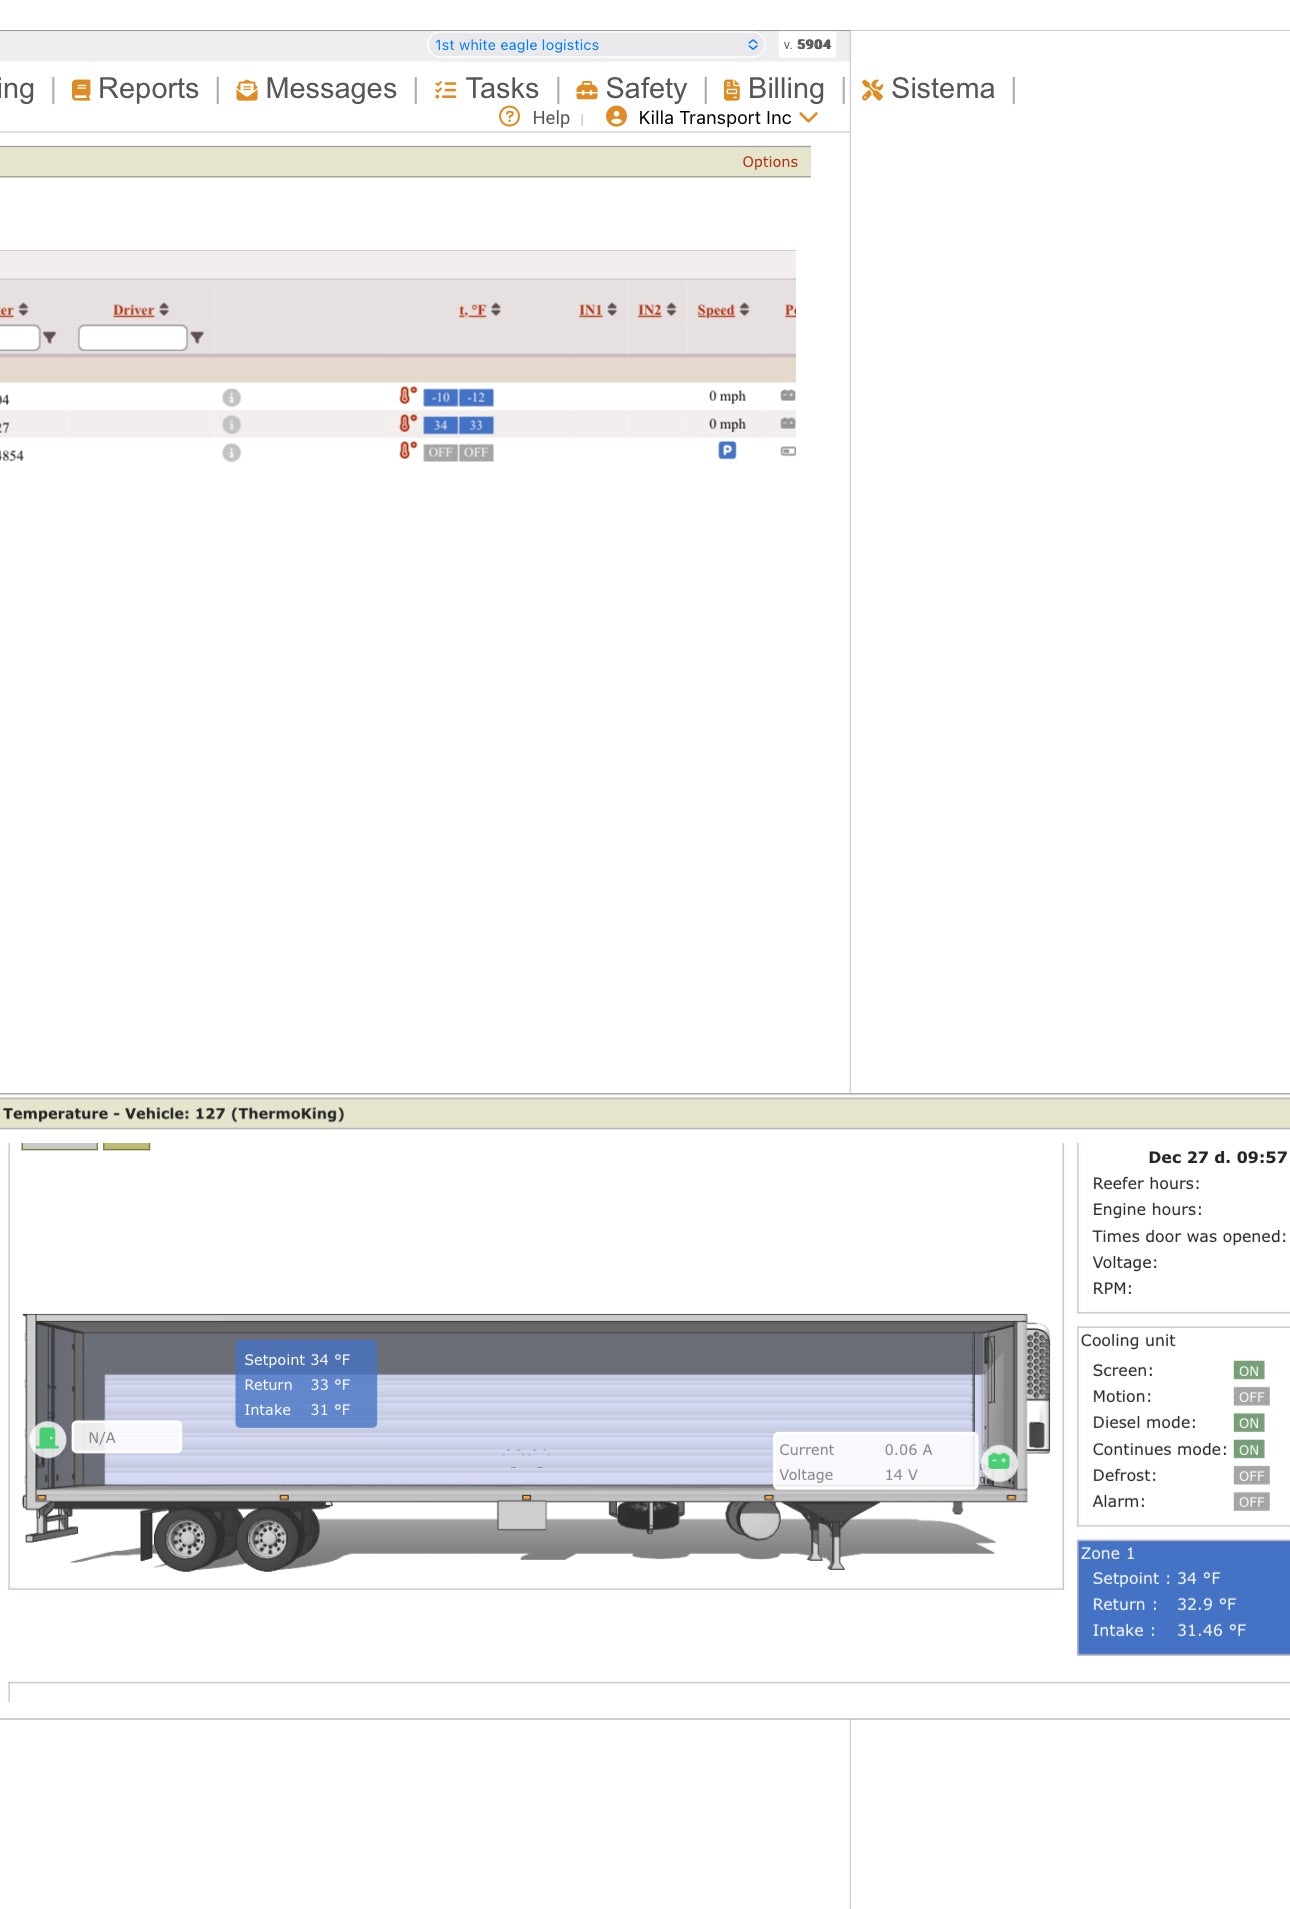This screenshot has height=1909, width=1290.
Task: Open the Reports menu
Action: (x=135, y=89)
